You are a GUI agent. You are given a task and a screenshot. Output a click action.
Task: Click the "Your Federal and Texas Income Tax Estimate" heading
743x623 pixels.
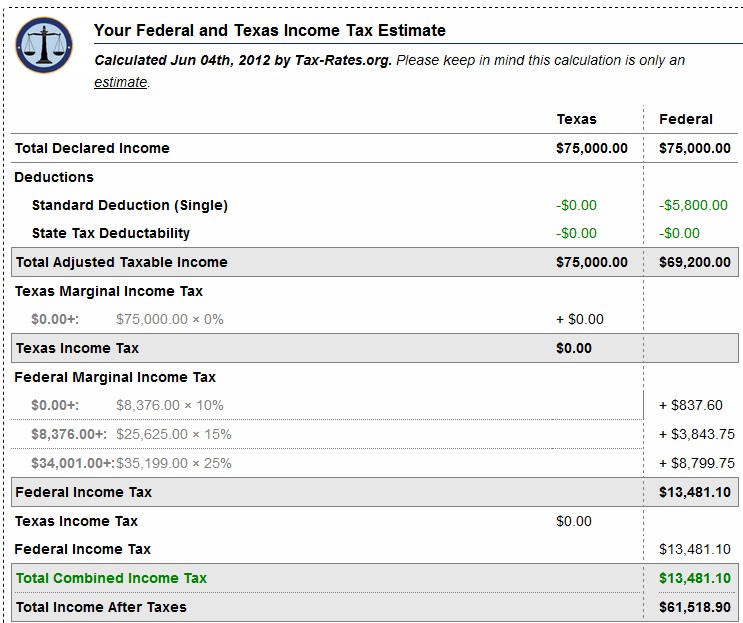pos(270,31)
